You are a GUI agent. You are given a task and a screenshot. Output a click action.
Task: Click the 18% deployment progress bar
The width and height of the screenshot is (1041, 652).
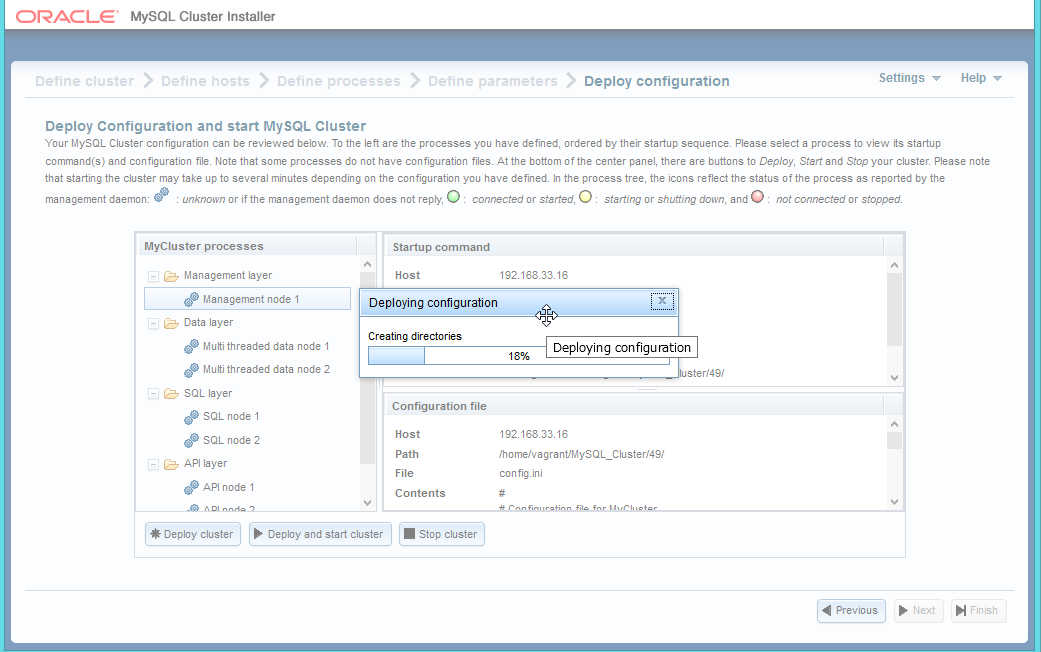(519, 356)
